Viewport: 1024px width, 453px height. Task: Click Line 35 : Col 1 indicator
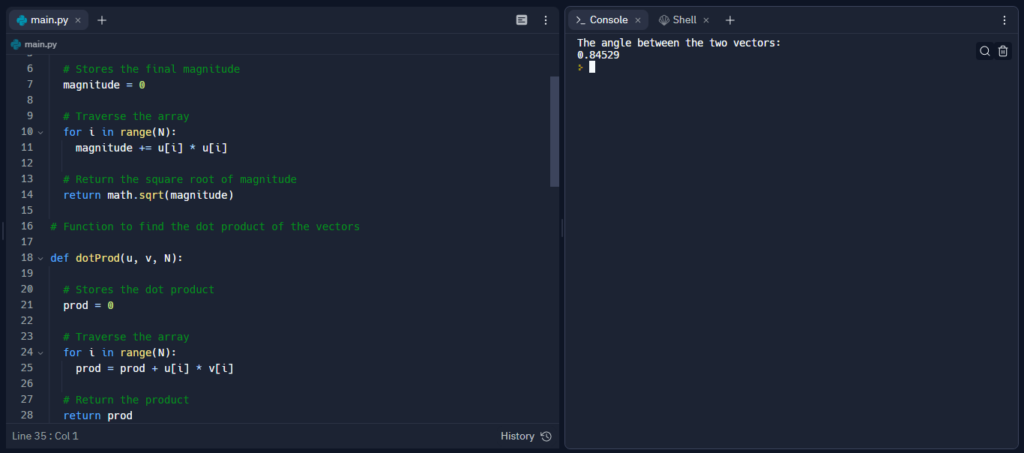click(45, 436)
